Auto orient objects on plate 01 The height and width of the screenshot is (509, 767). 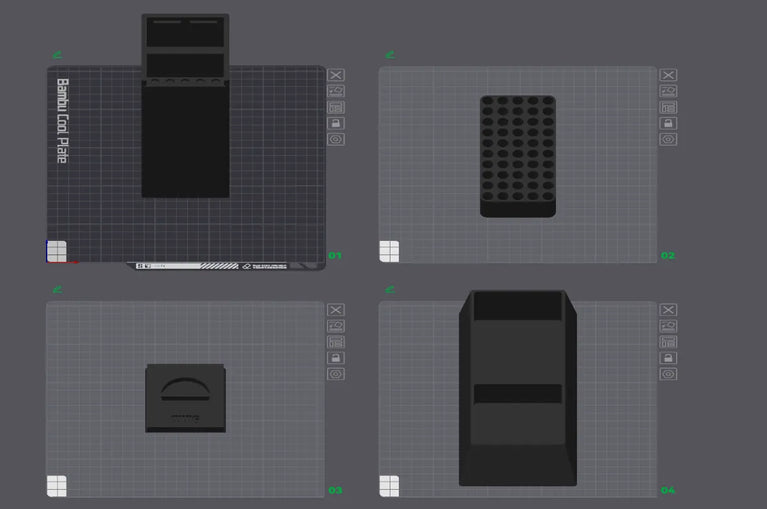click(336, 91)
